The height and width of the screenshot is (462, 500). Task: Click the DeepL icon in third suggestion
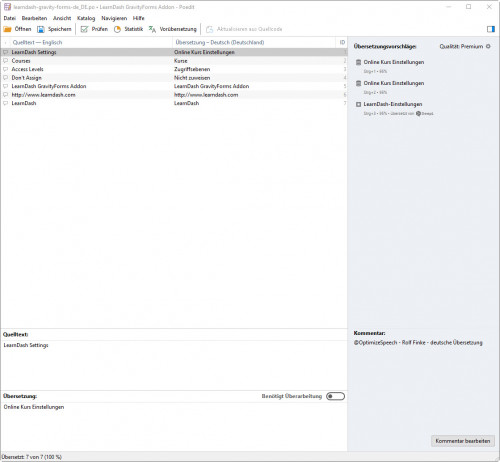point(418,113)
